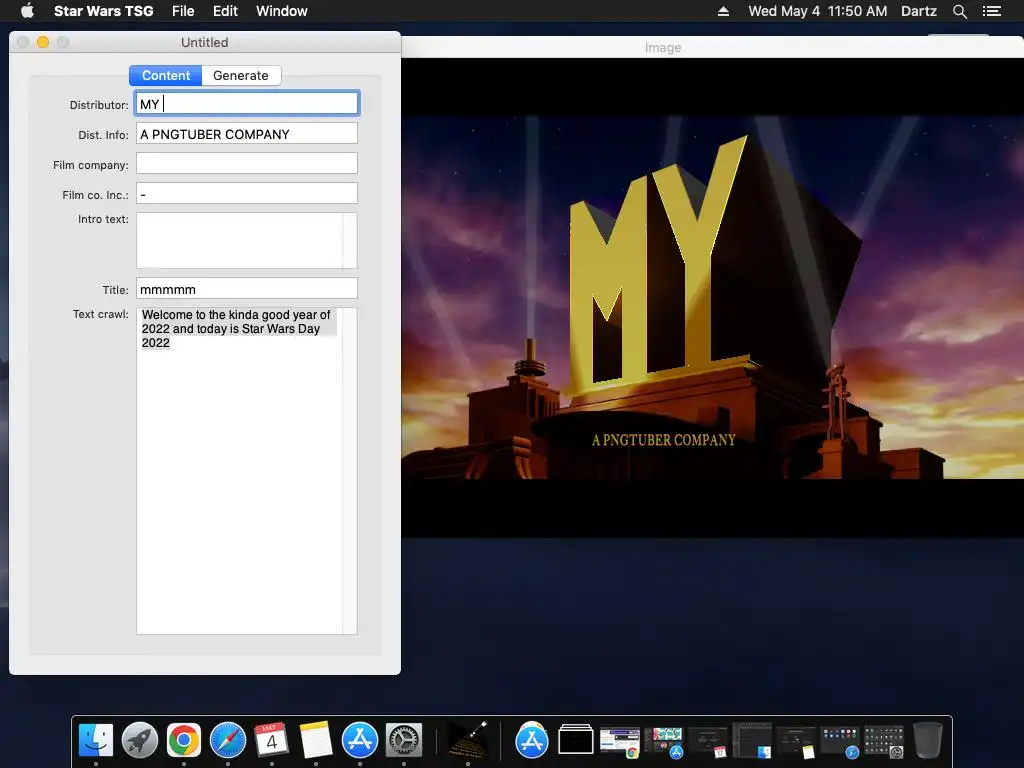Click "A PNGTUBER COMPANY" text in image
1024x768 pixels.
coord(664,440)
